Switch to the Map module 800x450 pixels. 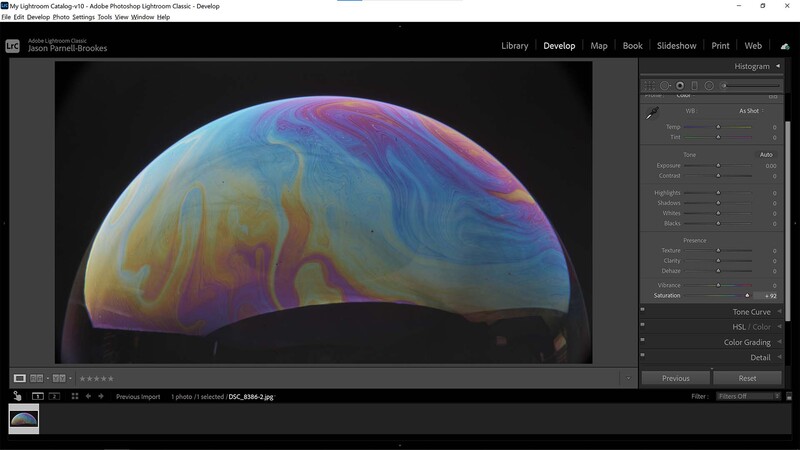tap(598, 46)
